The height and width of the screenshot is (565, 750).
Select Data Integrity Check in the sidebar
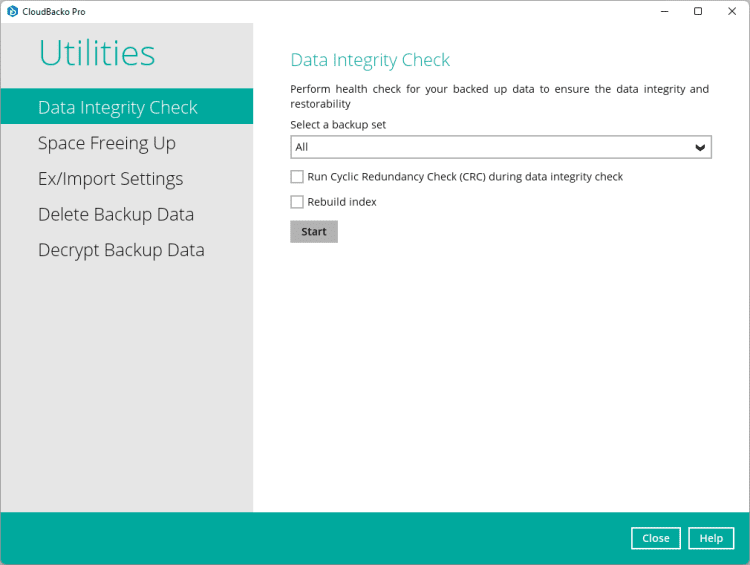point(118,107)
